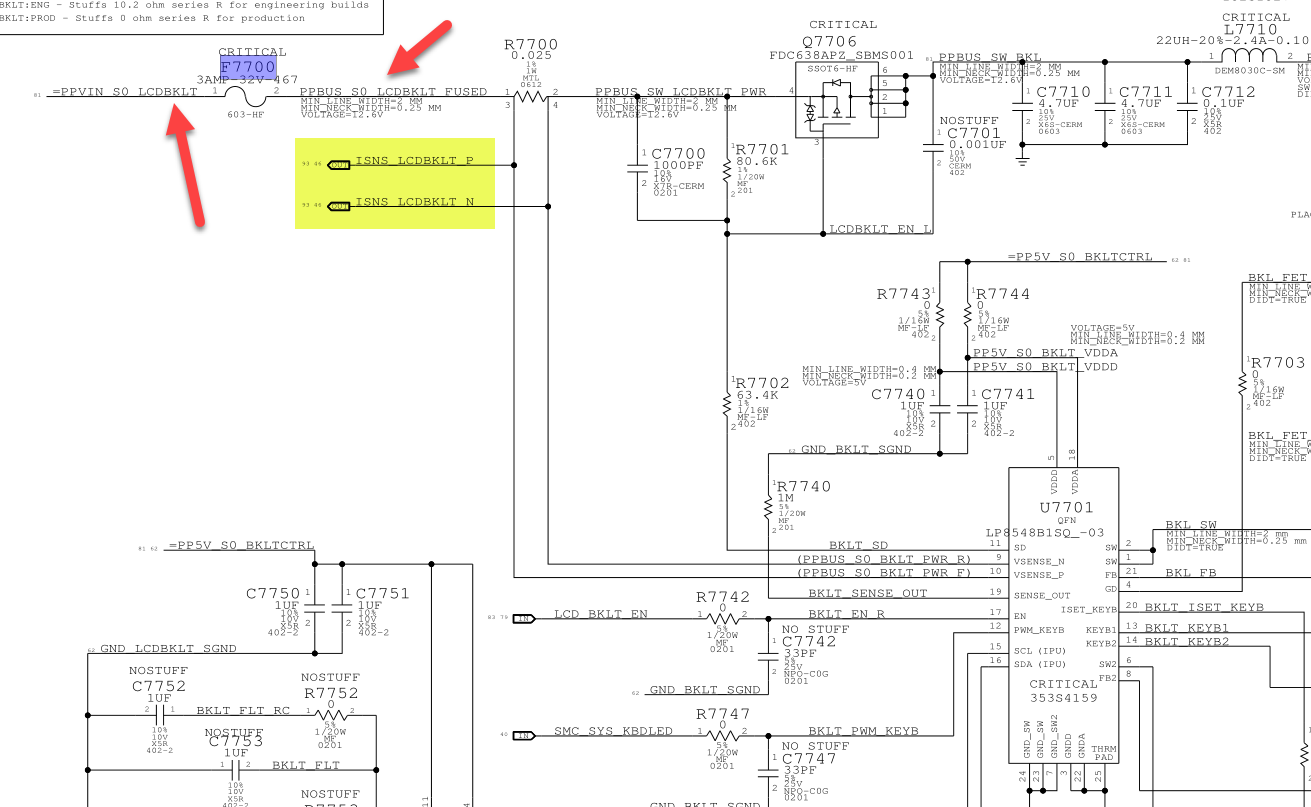
Task: Click the R7744 designator text
Action: point(1002,294)
